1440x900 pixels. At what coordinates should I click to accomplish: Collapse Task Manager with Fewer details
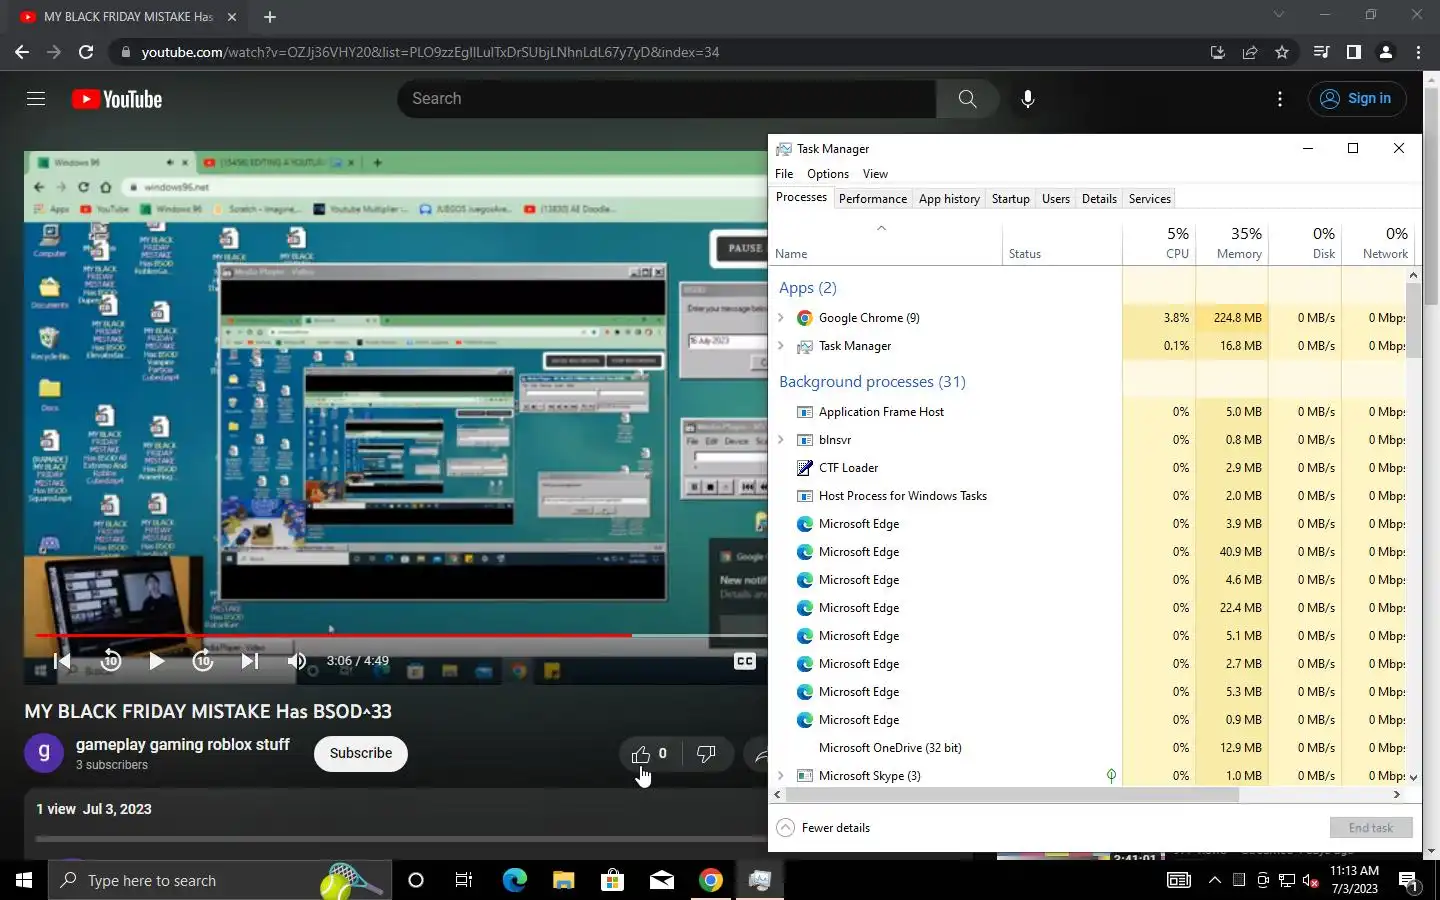pos(824,828)
